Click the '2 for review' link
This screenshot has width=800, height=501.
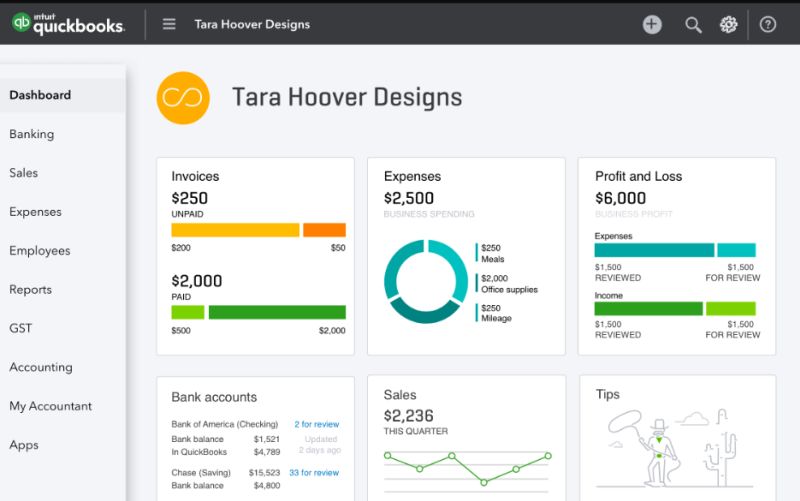(x=316, y=424)
